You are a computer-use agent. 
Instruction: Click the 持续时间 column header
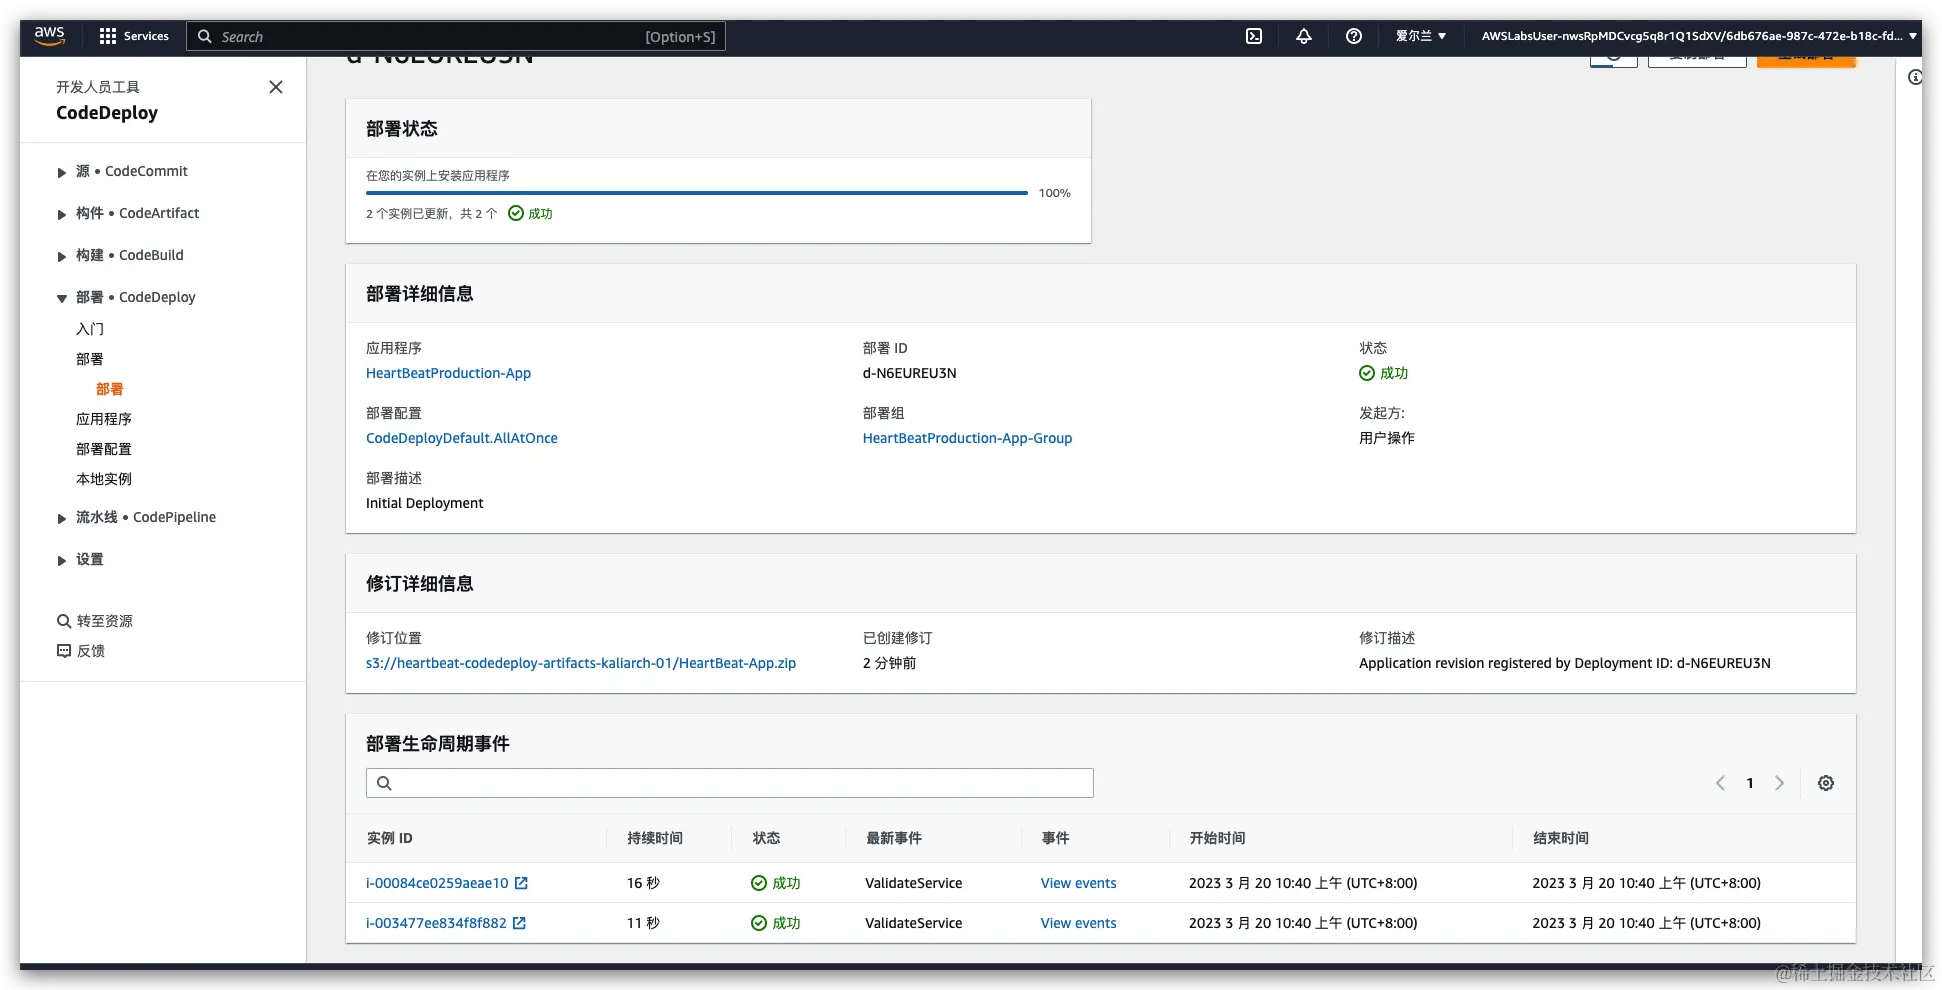click(x=655, y=838)
